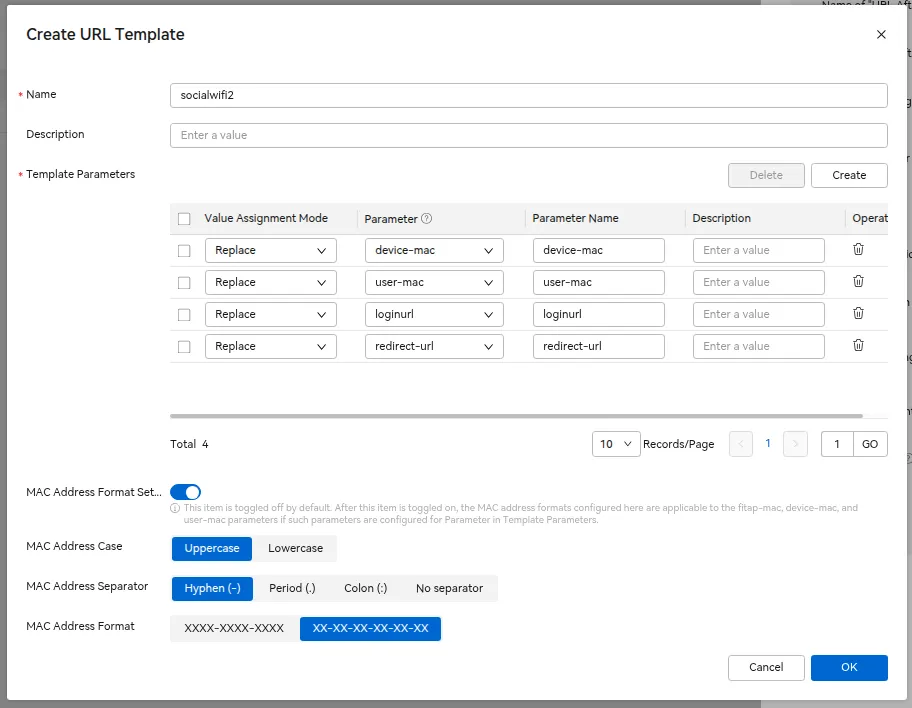Close the Create URL Template dialog
Screen dimensions: 912x708
pos(881,34)
